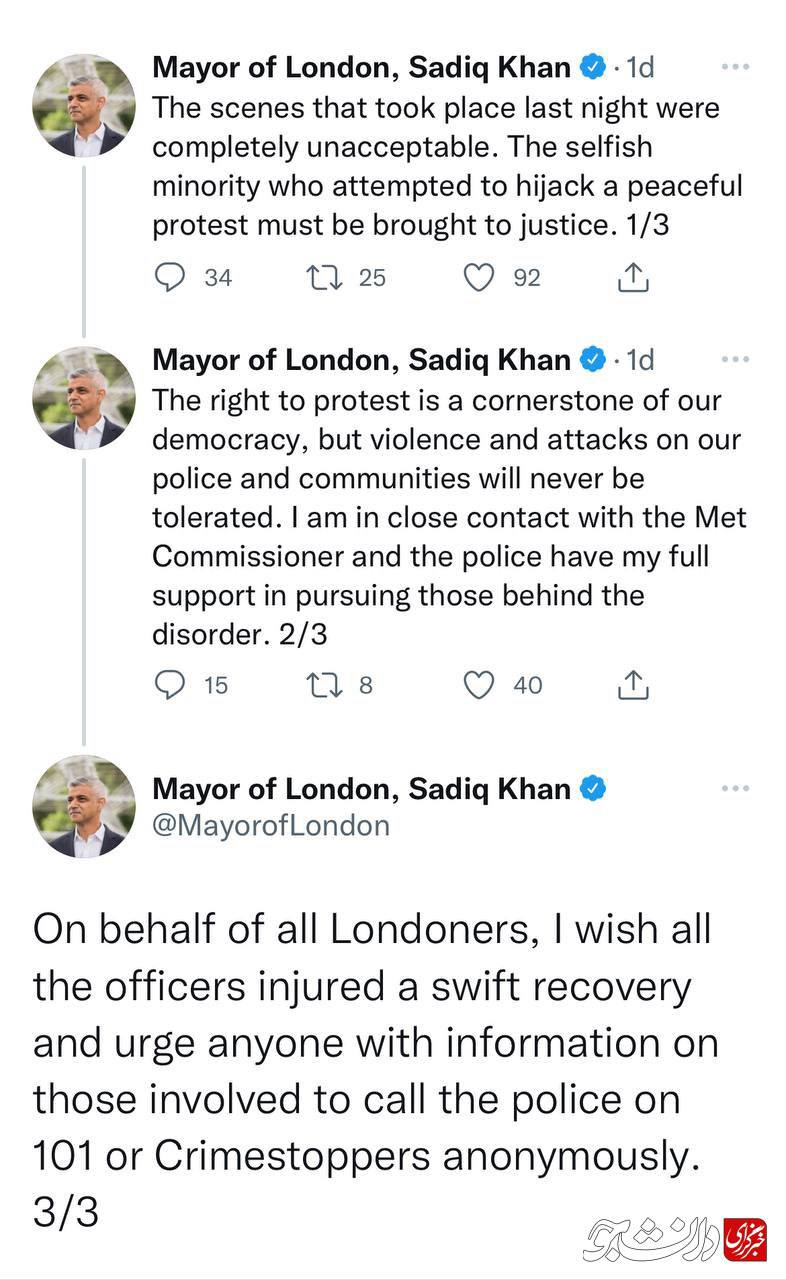The height and width of the screenshot is (1280, 786).
Task: Open author name on the second tweet
Action: point(361,360)
